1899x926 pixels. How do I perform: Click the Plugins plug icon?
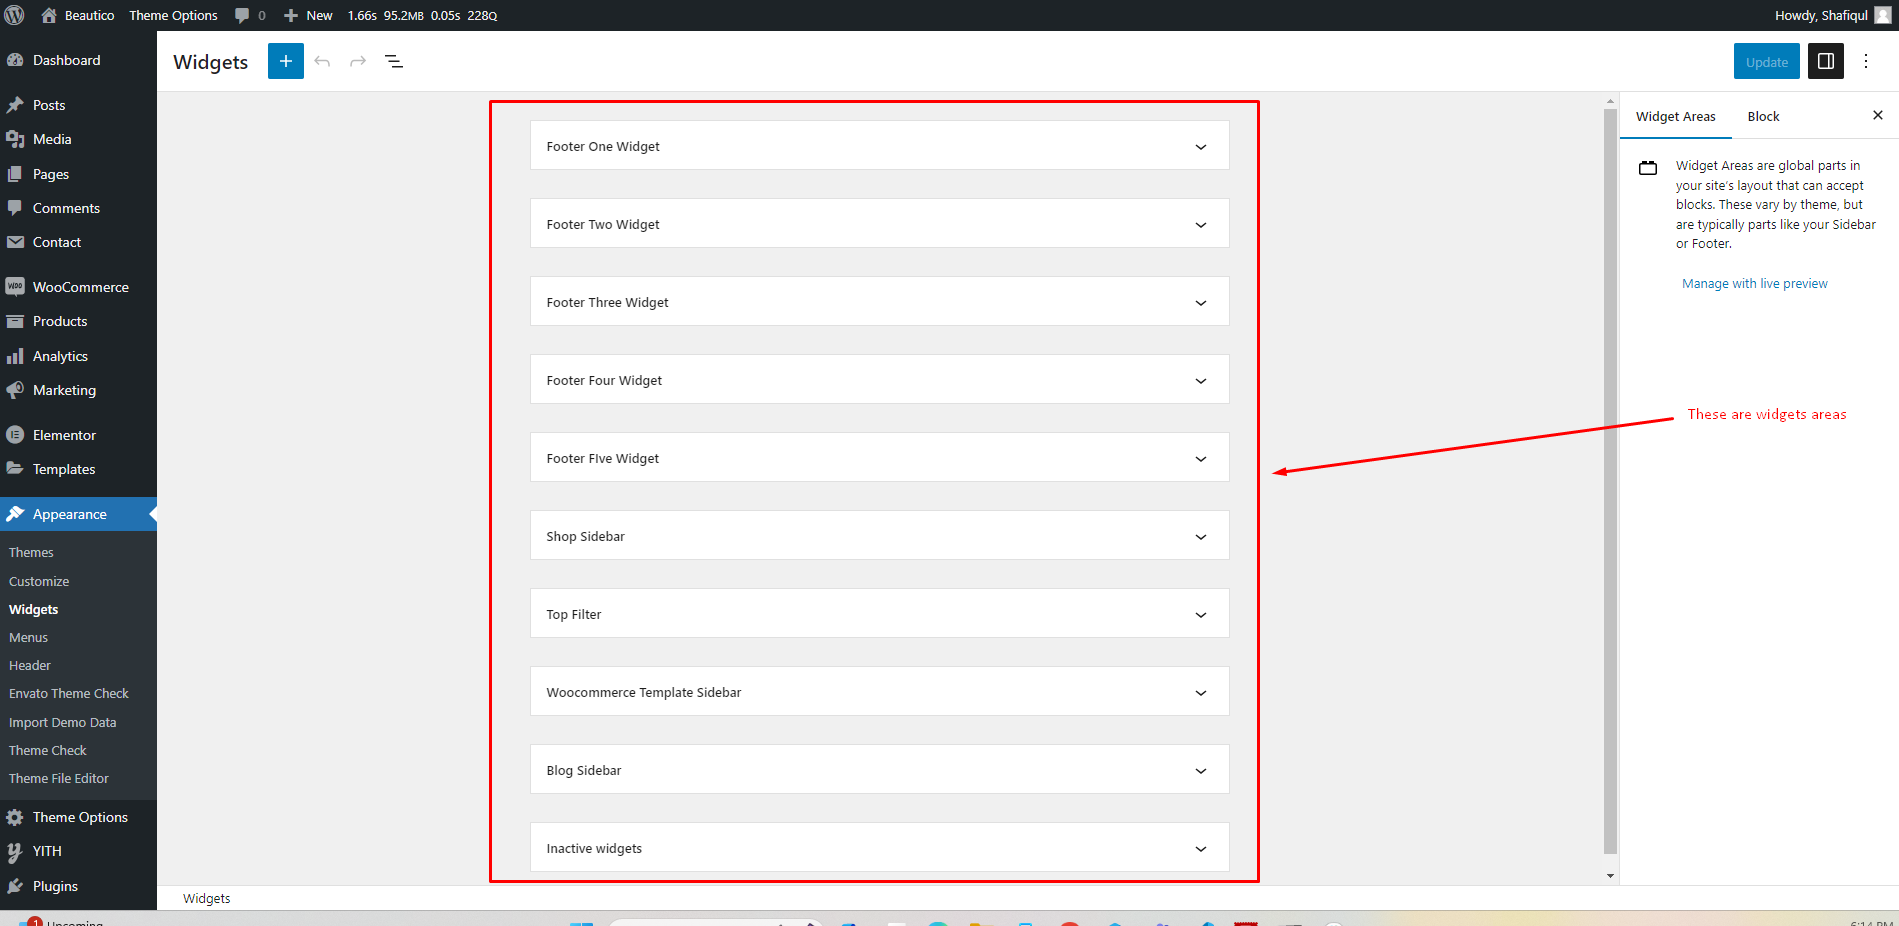click(x=15, y=886)
